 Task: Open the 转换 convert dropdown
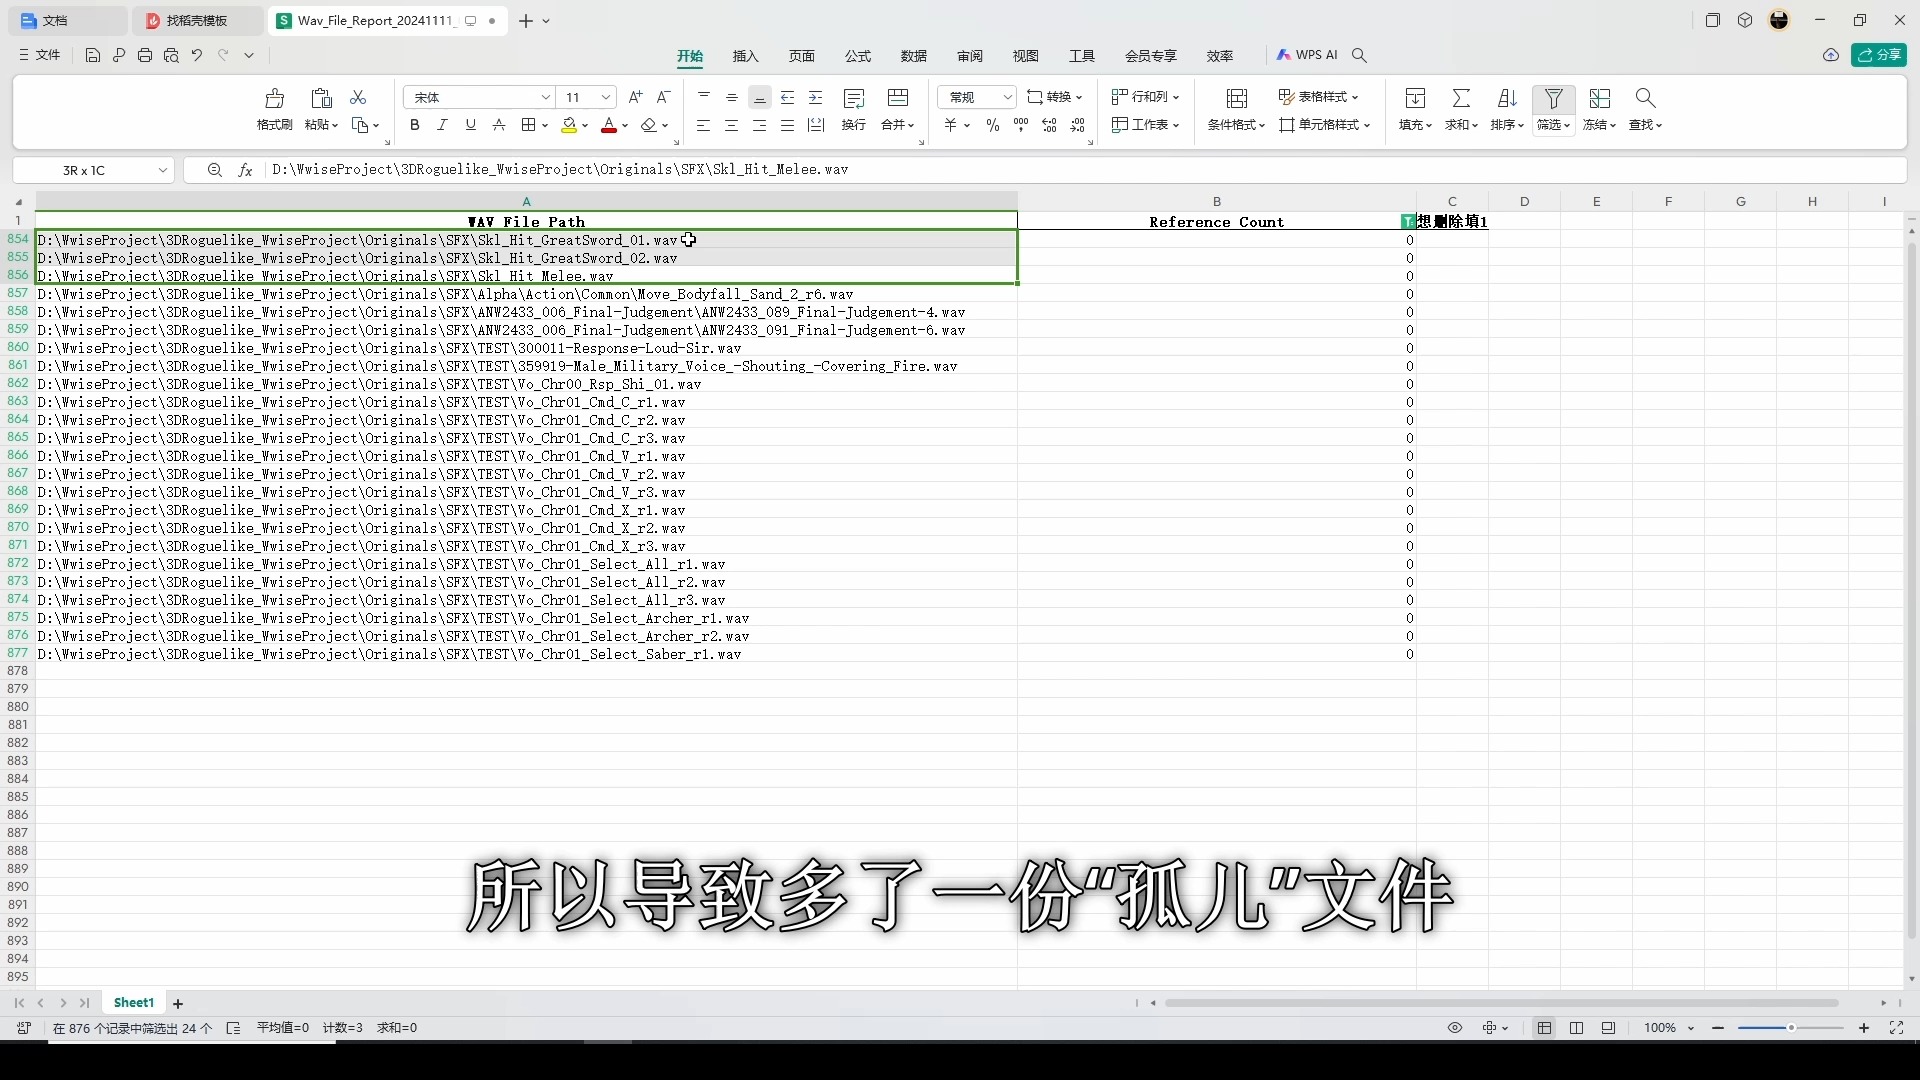[1055, 97]
